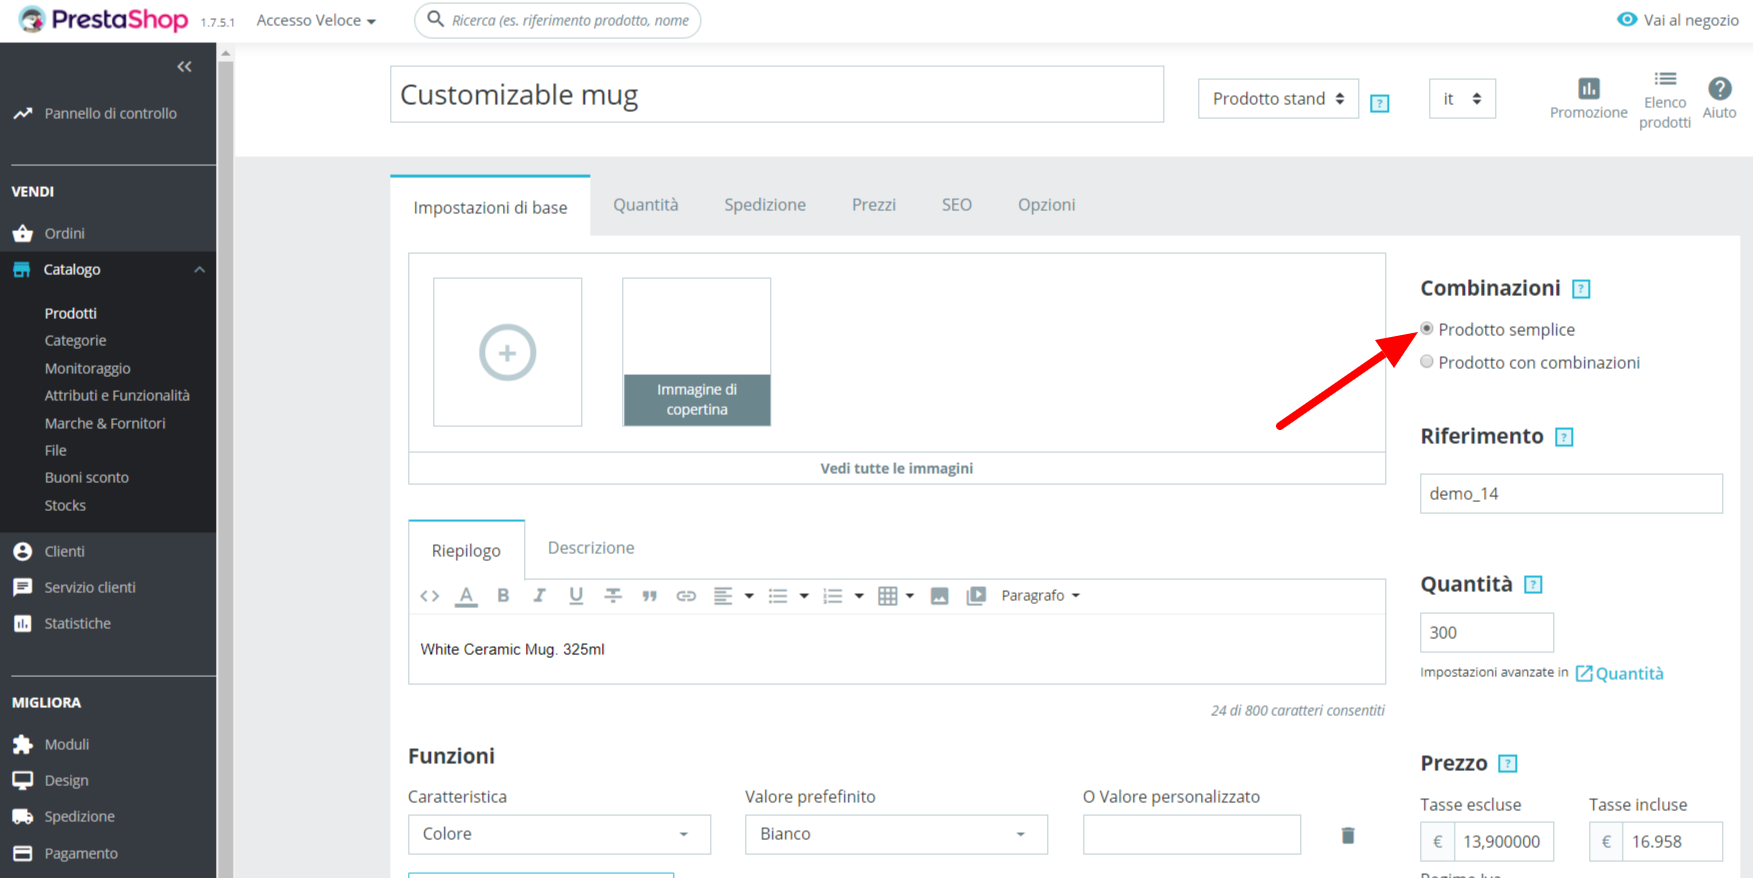This screenshot has height=878, width=1753.
Task: Click help icon next to Combinazioni heading
Action: 1581,289
